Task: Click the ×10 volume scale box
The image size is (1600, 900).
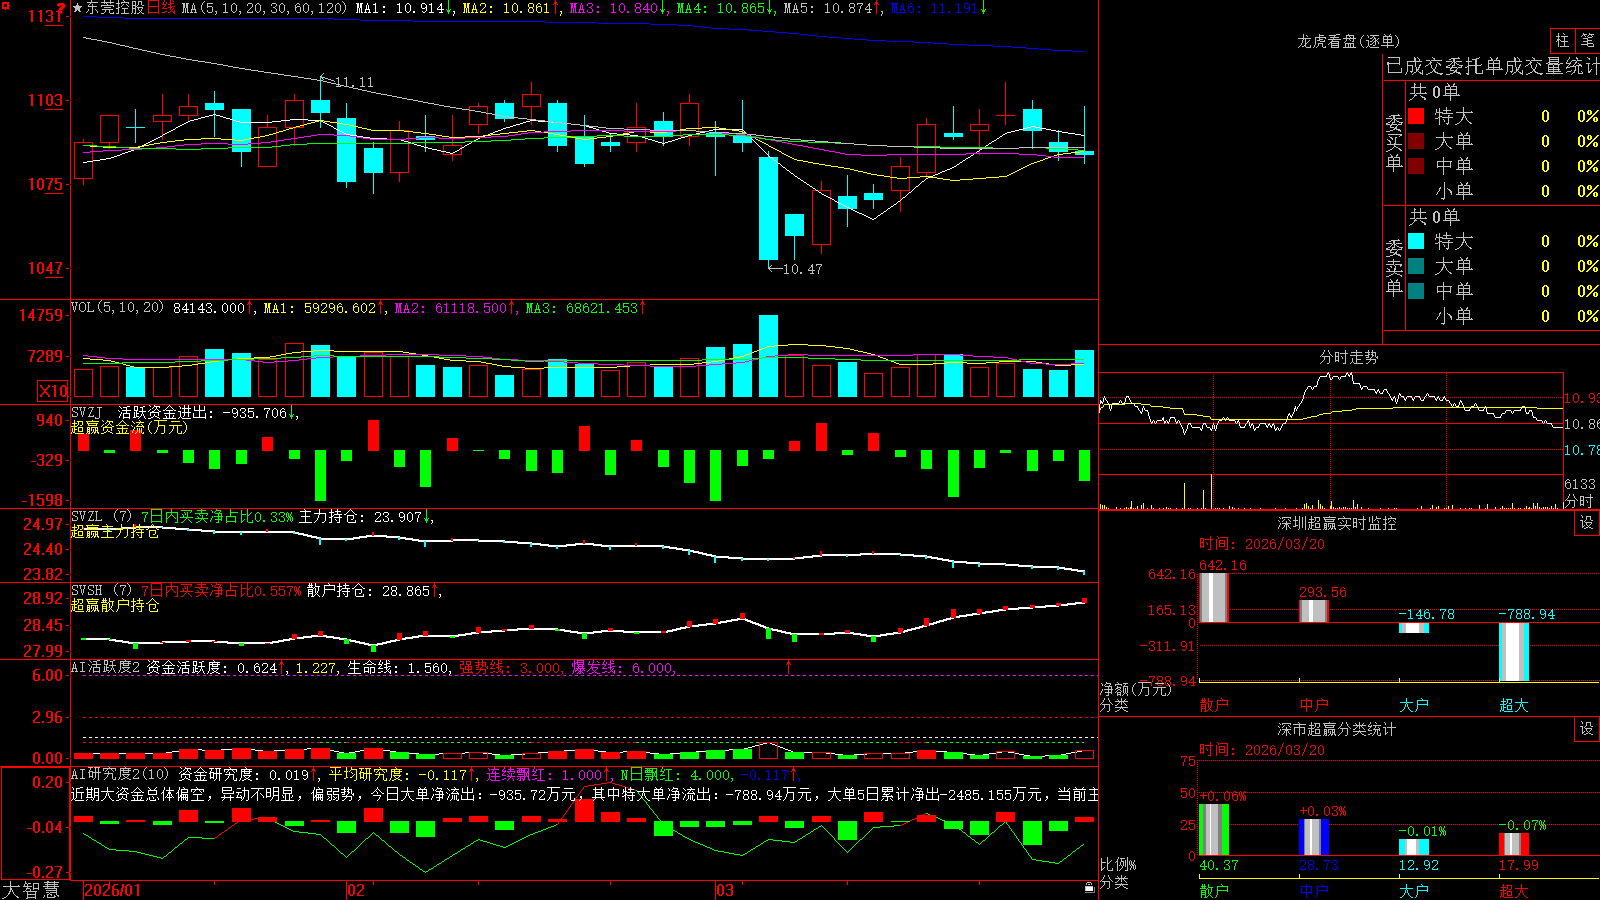Action: tap(53, 391)
